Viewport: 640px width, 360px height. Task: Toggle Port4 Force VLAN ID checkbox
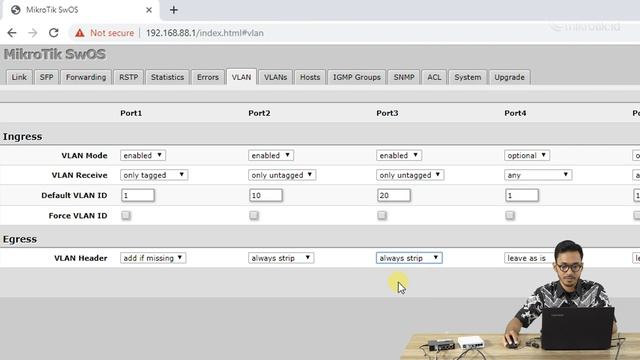tap(510, 215)
